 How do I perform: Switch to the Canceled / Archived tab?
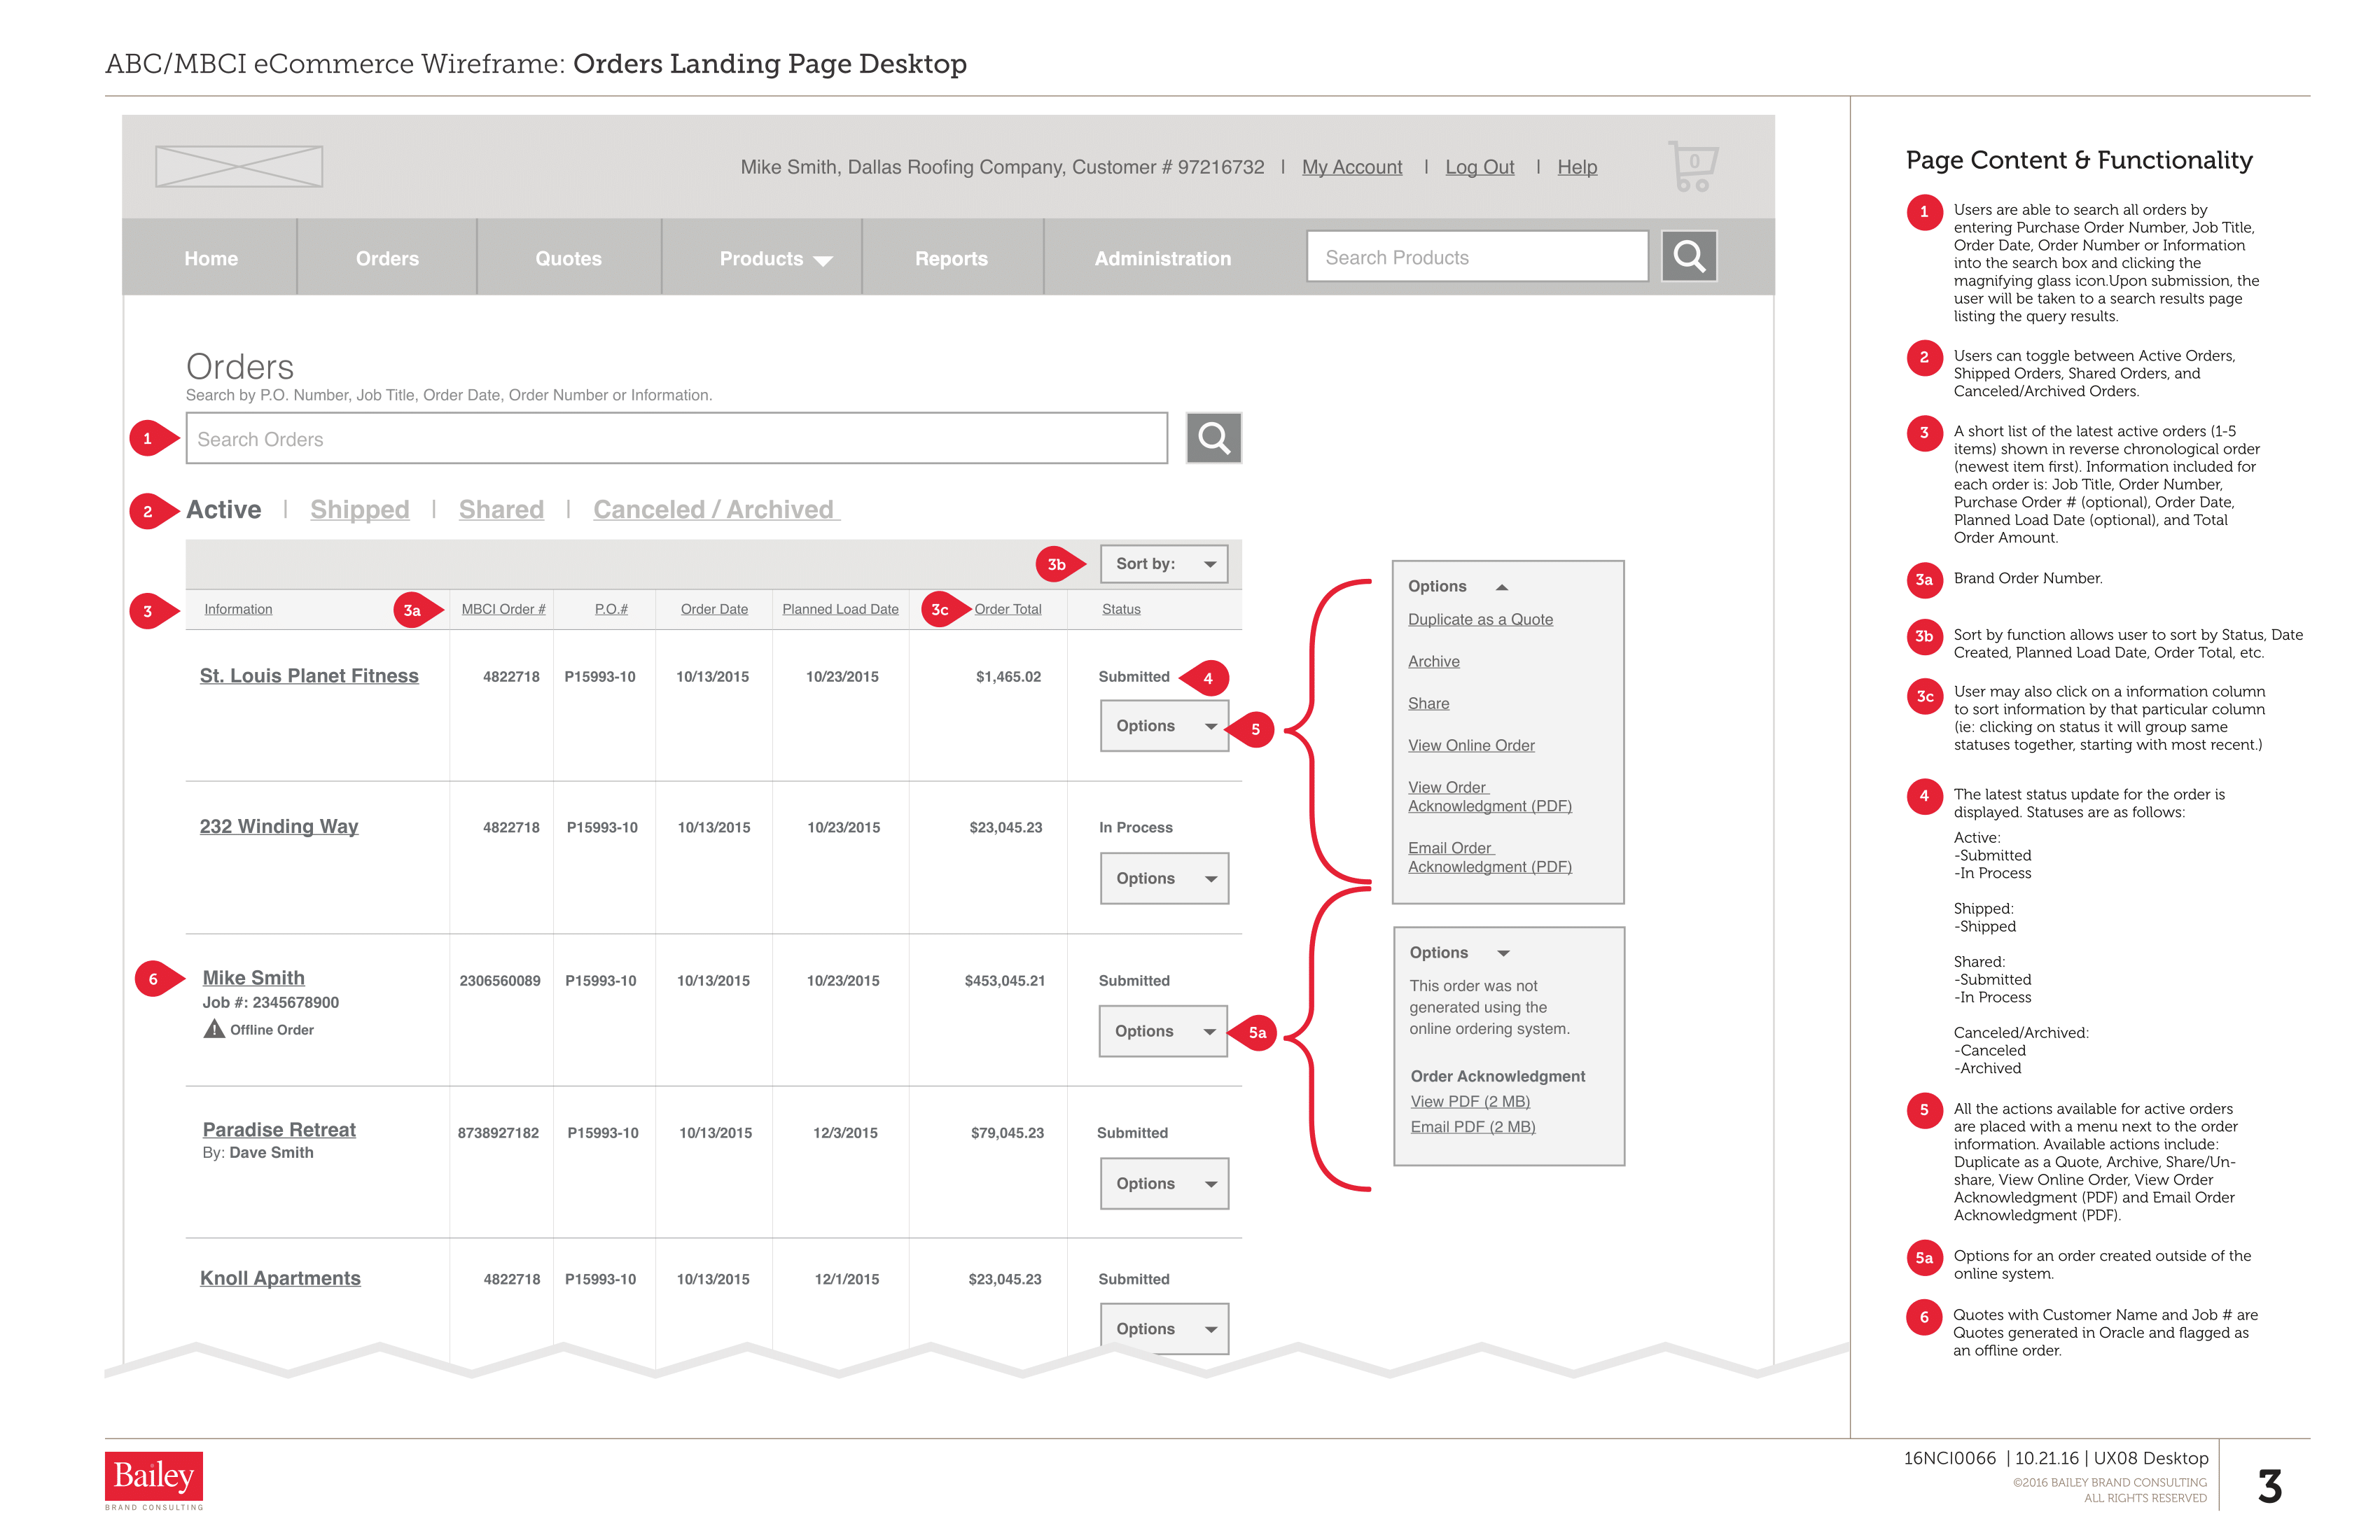point(714,510)
